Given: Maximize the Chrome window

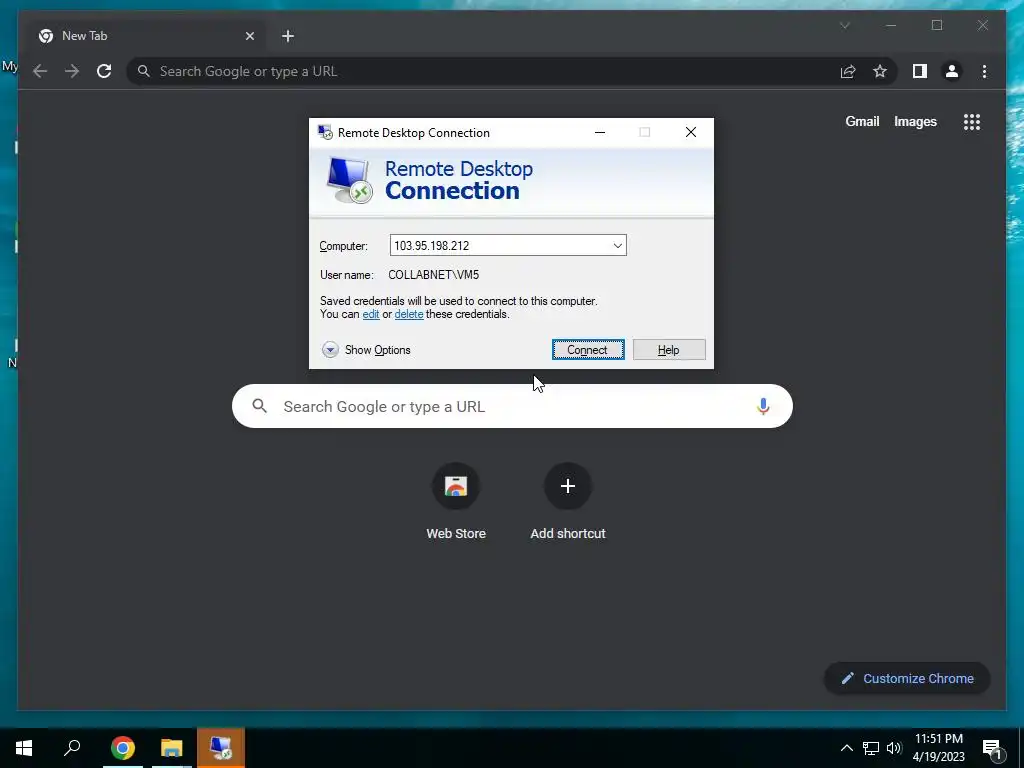Looking at the screenshot, I should (937, 25).
